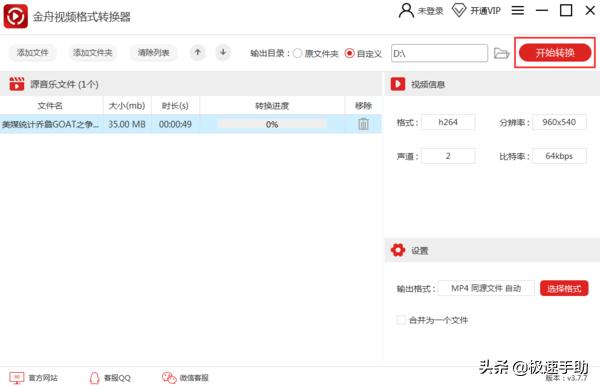Start conversion with 开始转换 button
This screenshot has height=386, width=600.
click(555, 53)
